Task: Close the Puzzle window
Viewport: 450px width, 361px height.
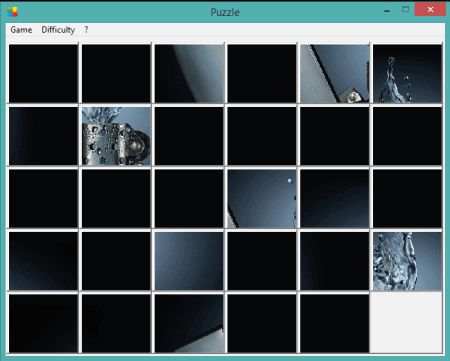Action: point(430,9)
